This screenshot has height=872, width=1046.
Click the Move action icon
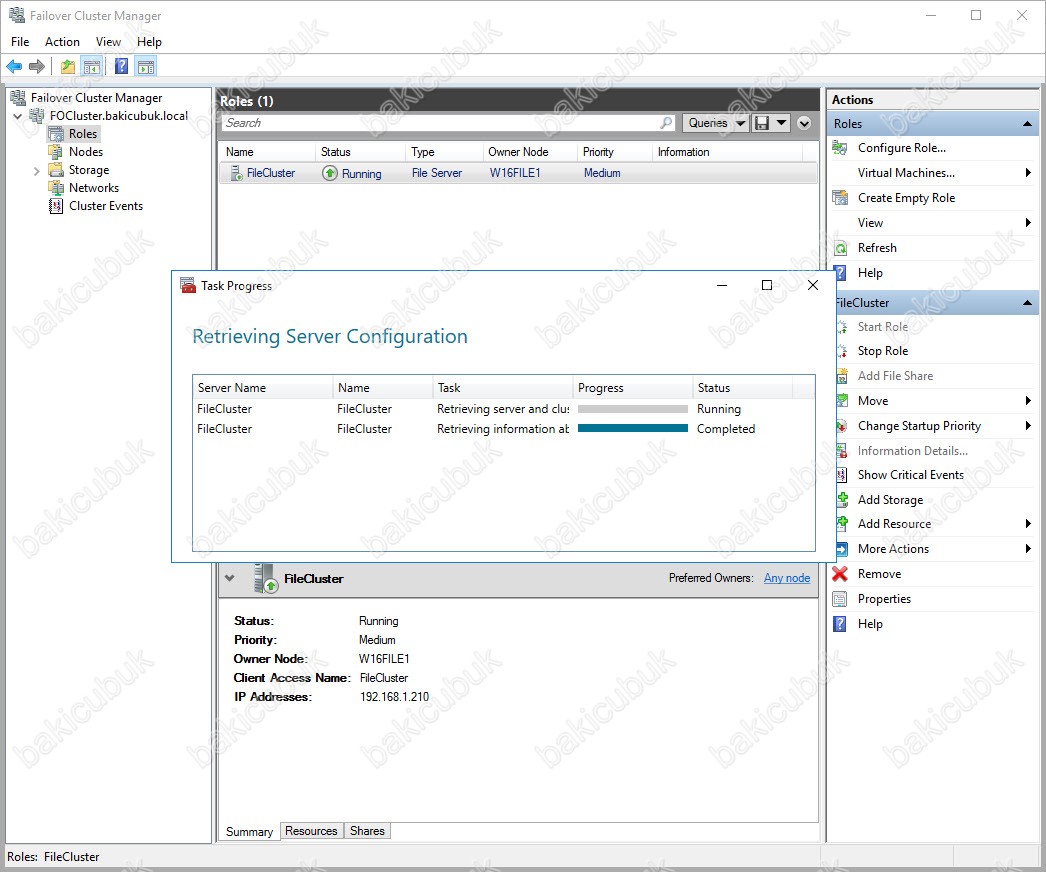pos(843,400)
